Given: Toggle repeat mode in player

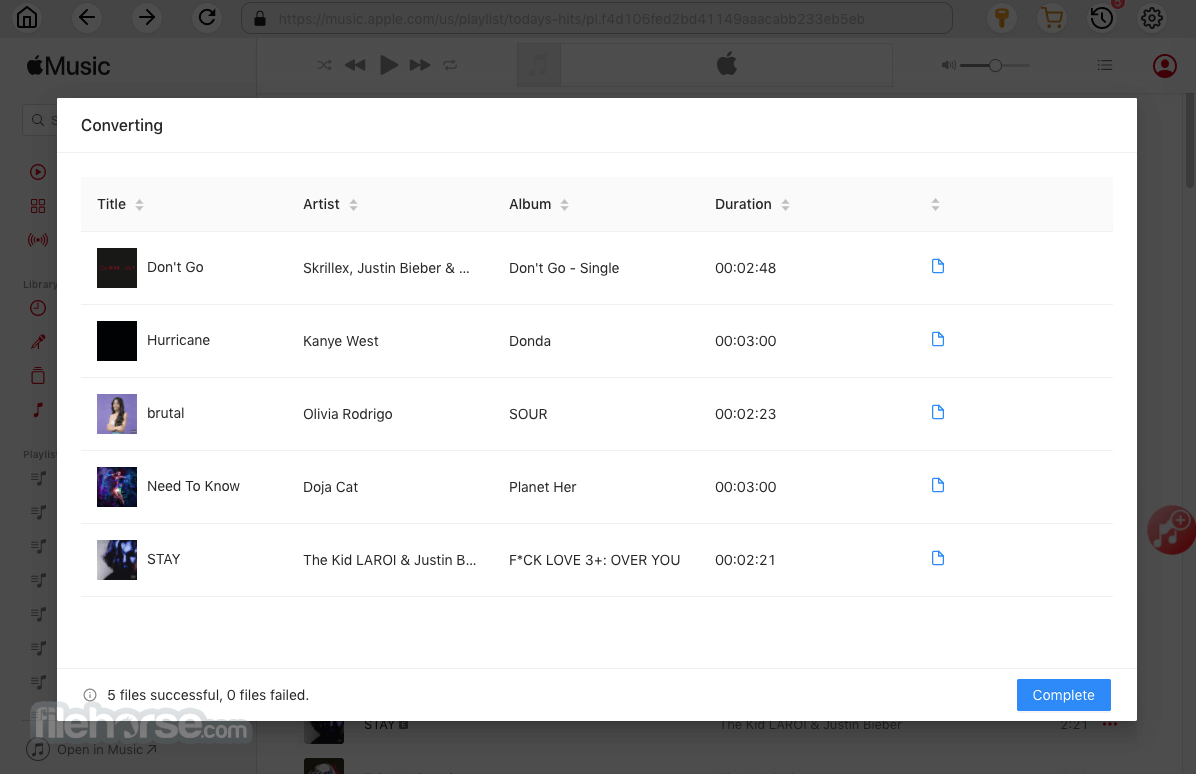Looking at the screenshot, I should pos(450,66).
